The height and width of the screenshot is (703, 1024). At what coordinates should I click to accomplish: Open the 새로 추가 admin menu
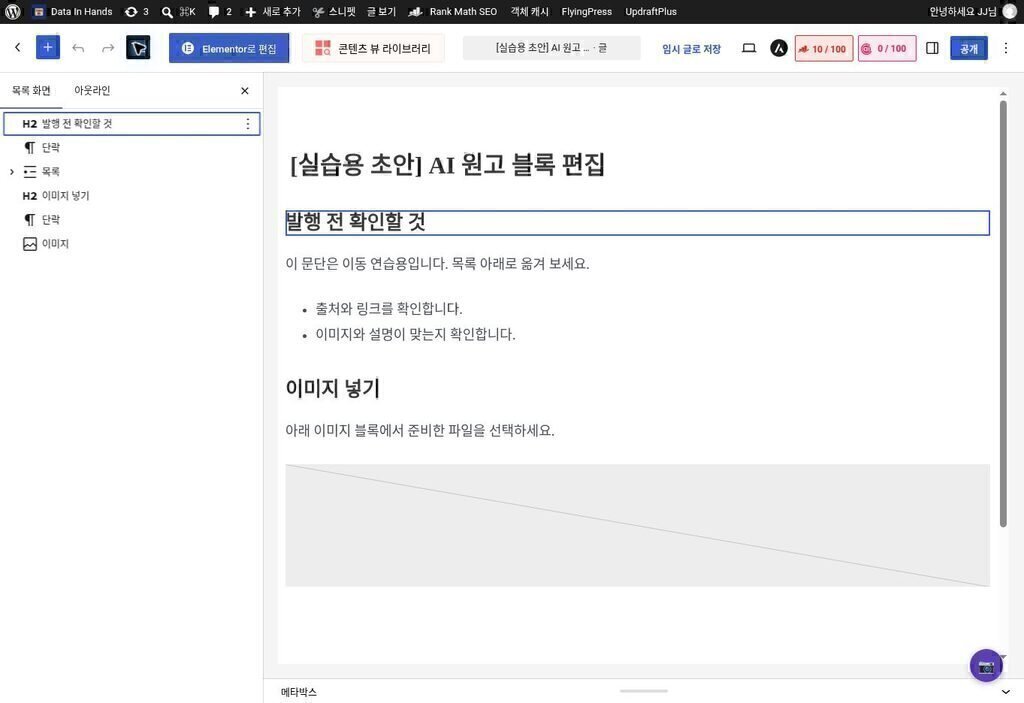tap(272, 12)
